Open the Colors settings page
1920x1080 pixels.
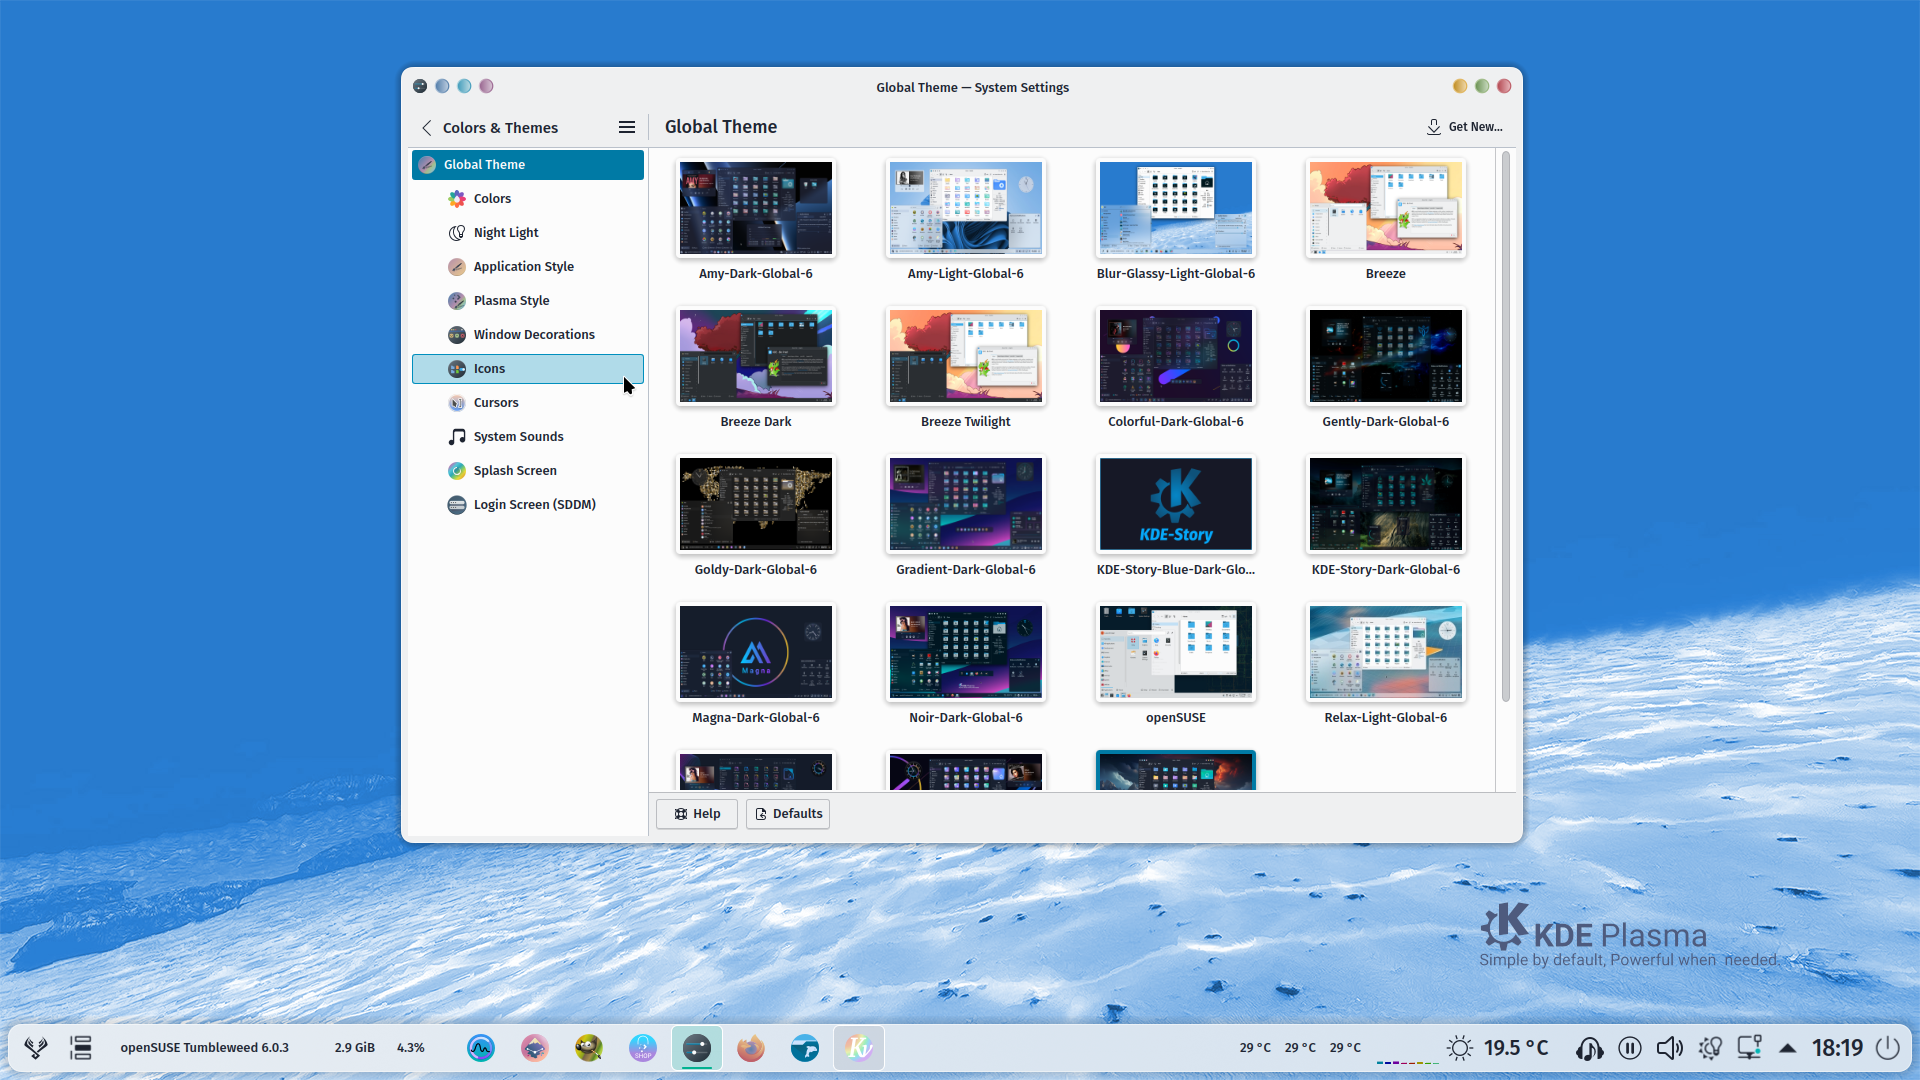pyautogui.click(x=528, y=198)
